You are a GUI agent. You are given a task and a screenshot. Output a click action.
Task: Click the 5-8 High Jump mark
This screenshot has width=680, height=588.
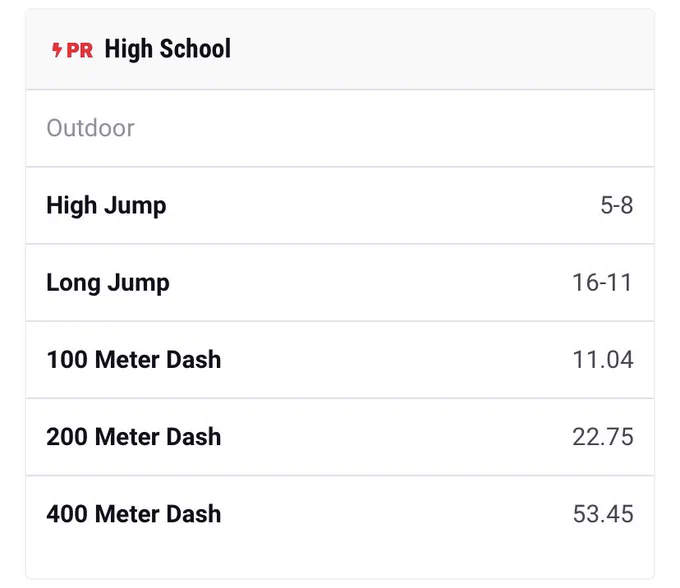click(616, 205)
